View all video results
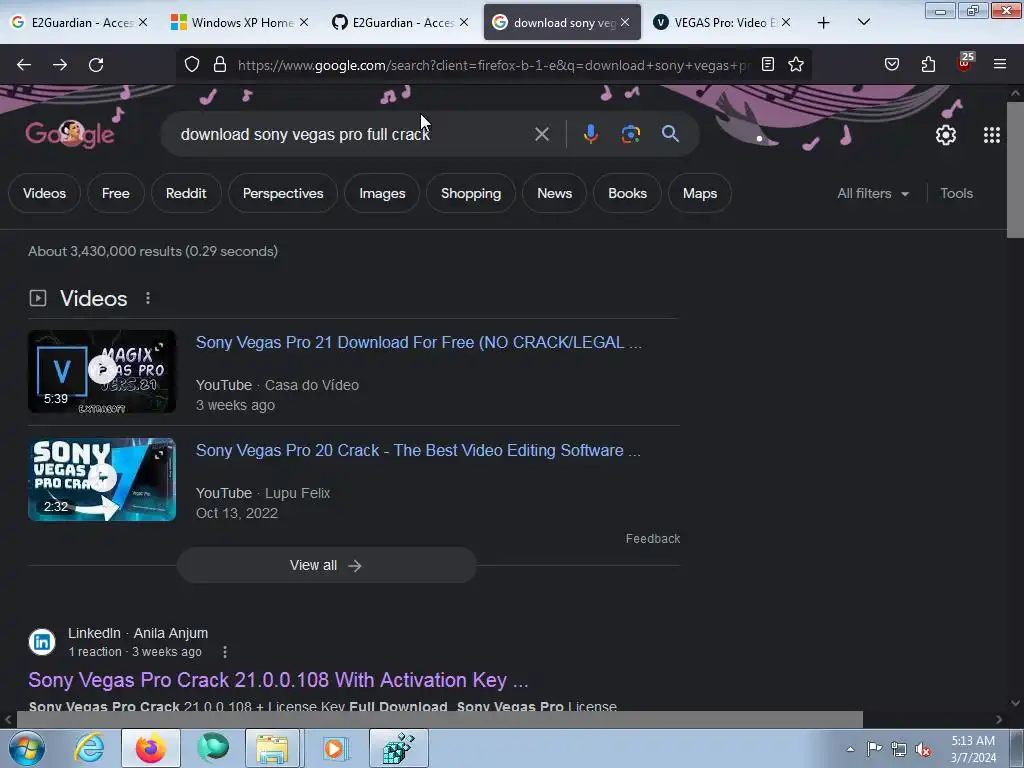The width and height of the screenshot is (1024, 768). coord(327,566)
